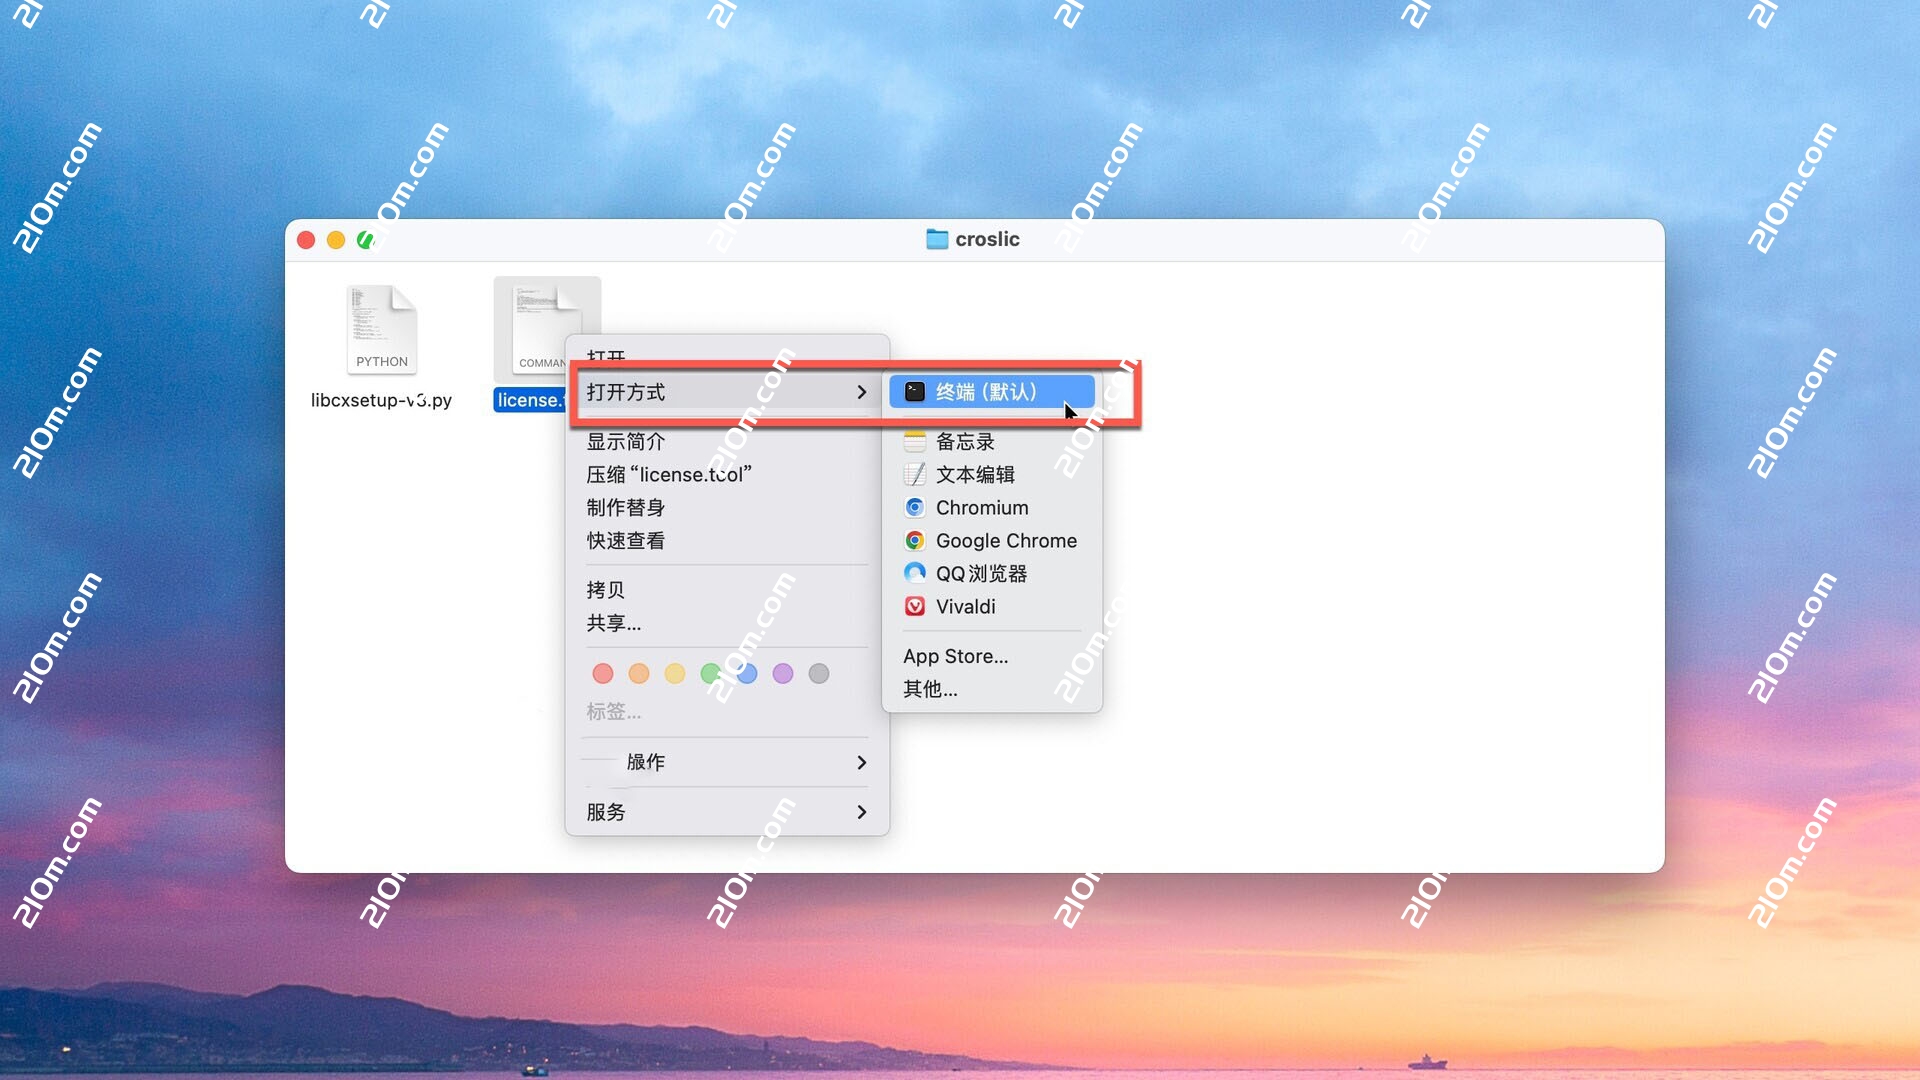This screenshot has width=1920, height=1080.
Task: Expand the 打开方式 submenu arrow
Action: 861,392
